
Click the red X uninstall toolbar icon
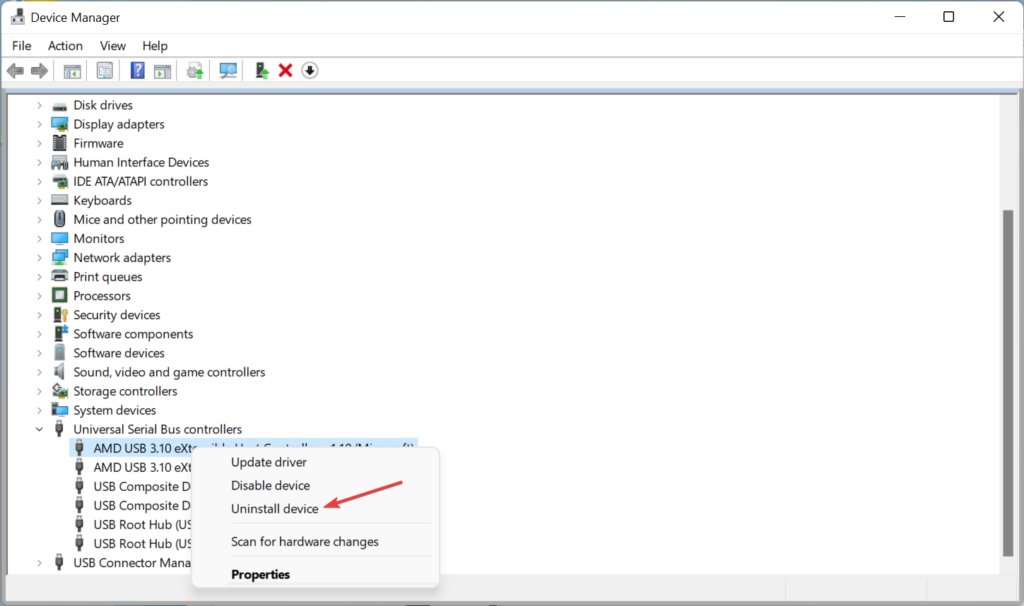pos(285,71)
